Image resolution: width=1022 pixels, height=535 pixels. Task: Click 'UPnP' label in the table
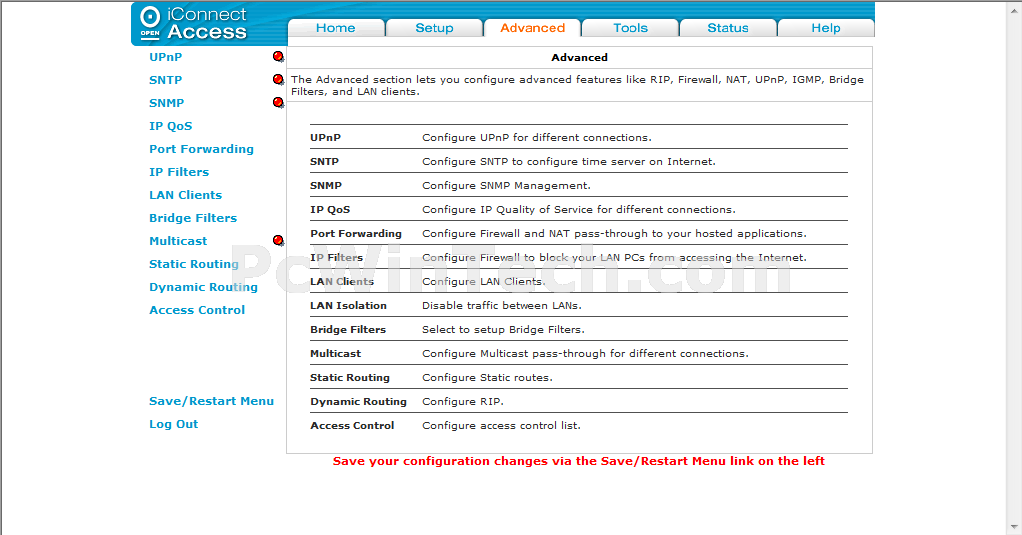coord(325,137)
